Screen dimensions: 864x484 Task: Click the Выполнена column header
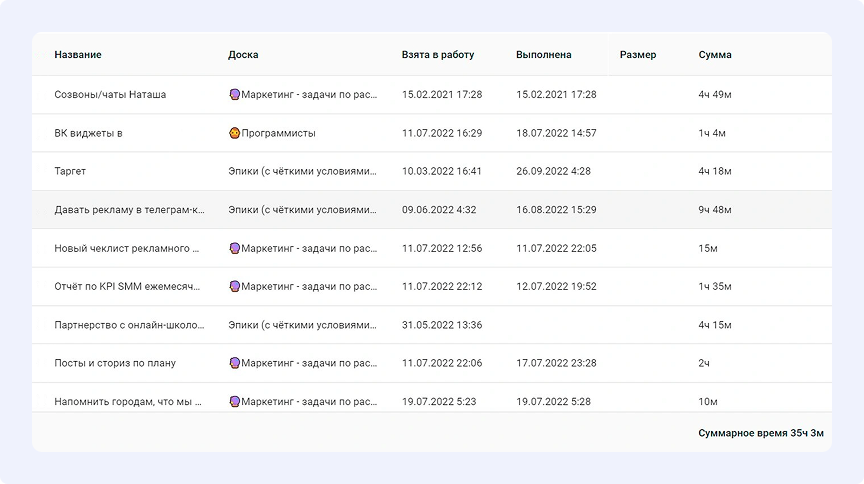[545, 55]
